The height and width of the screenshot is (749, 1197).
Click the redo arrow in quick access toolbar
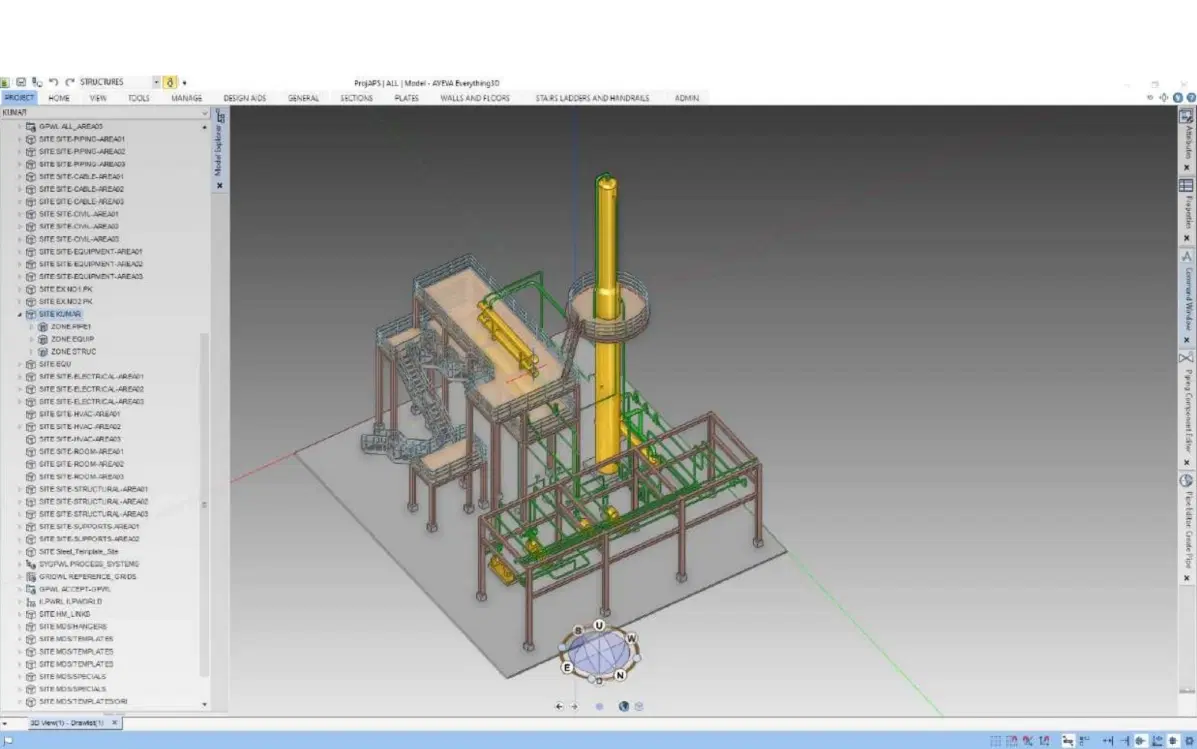tap(69, 82)
